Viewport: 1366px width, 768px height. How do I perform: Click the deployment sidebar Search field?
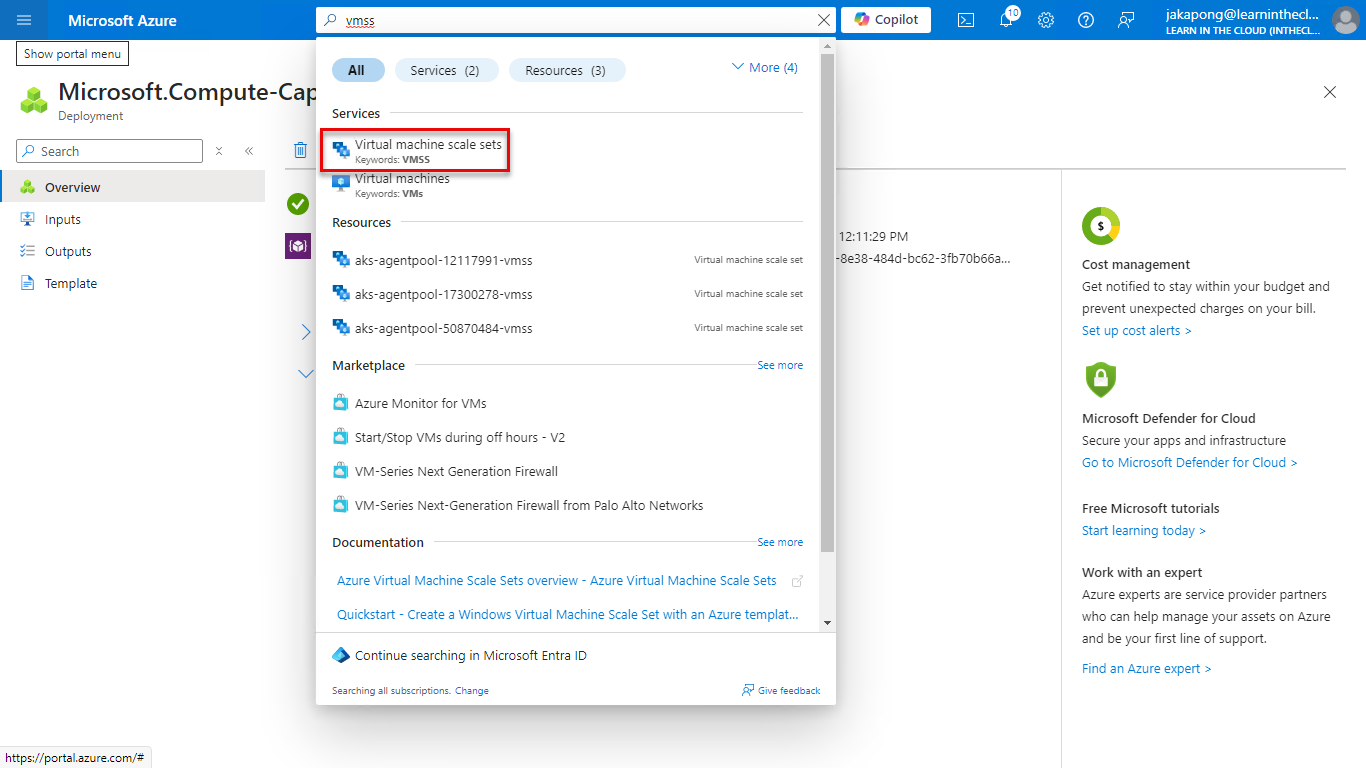[x=109, y=151]
